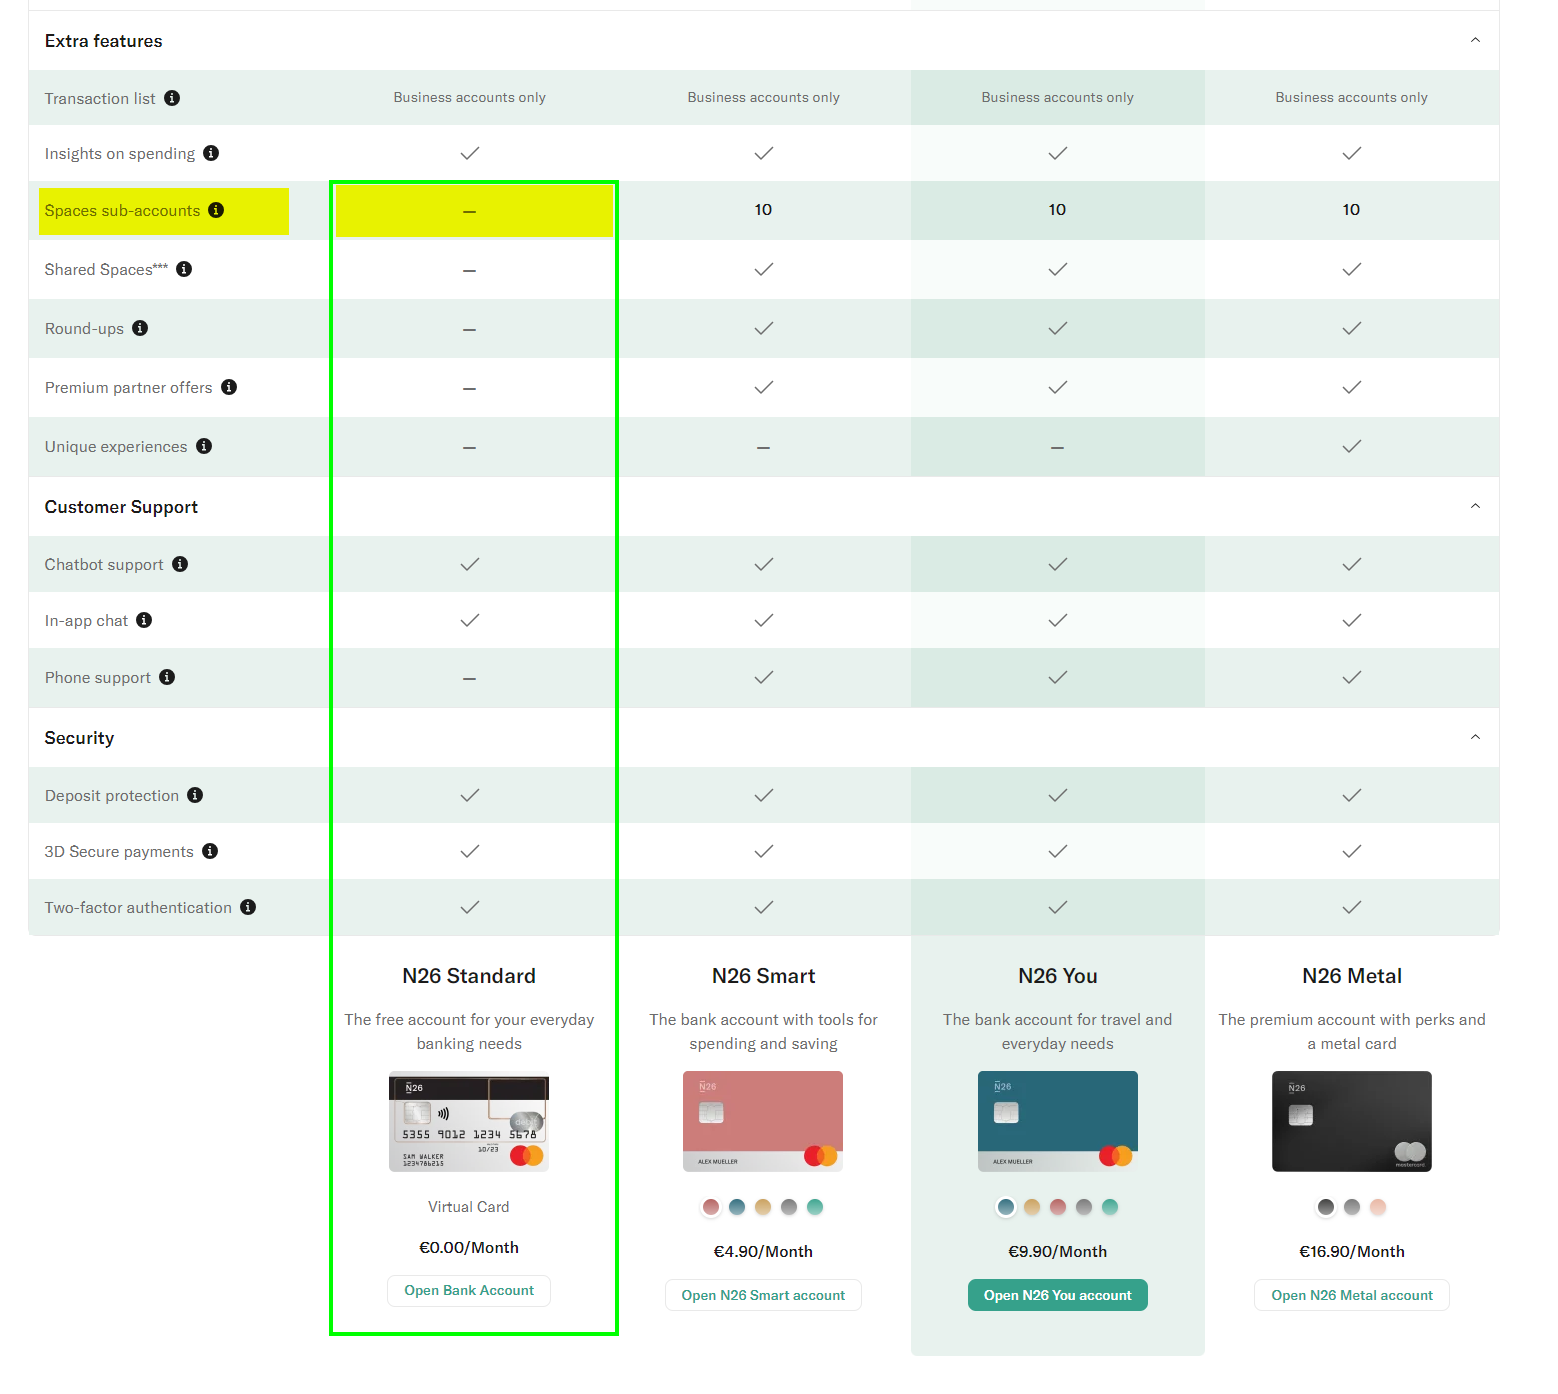This screenshot has width=1558, height=1394.
Task: Show 3D Secure payments info icon
Action: point(210,851)
